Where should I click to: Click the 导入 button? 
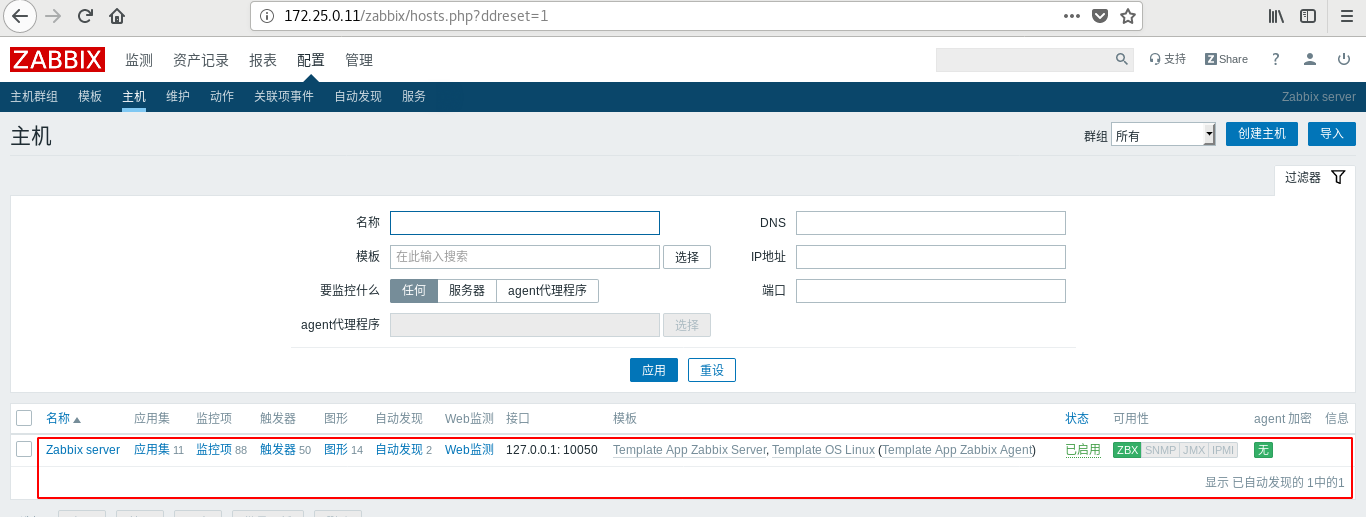(1332, 134)
